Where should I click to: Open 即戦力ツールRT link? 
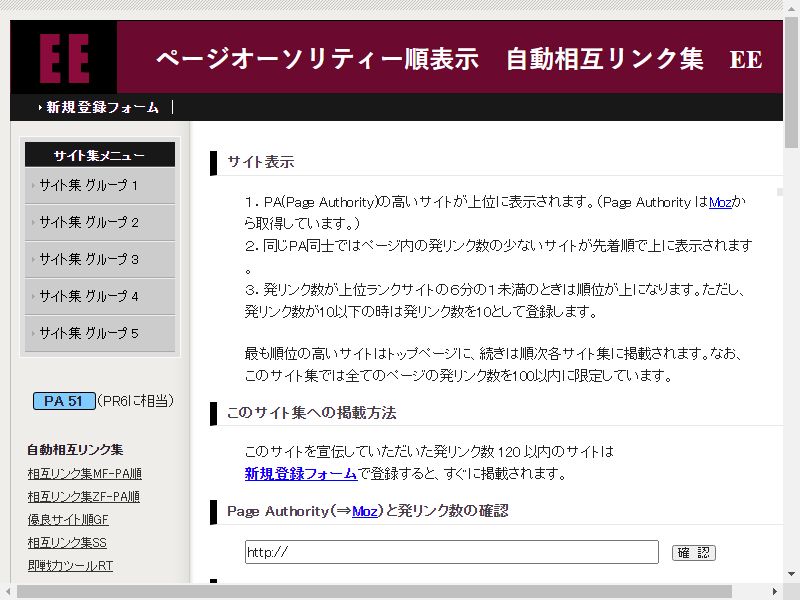pos(70,566)
